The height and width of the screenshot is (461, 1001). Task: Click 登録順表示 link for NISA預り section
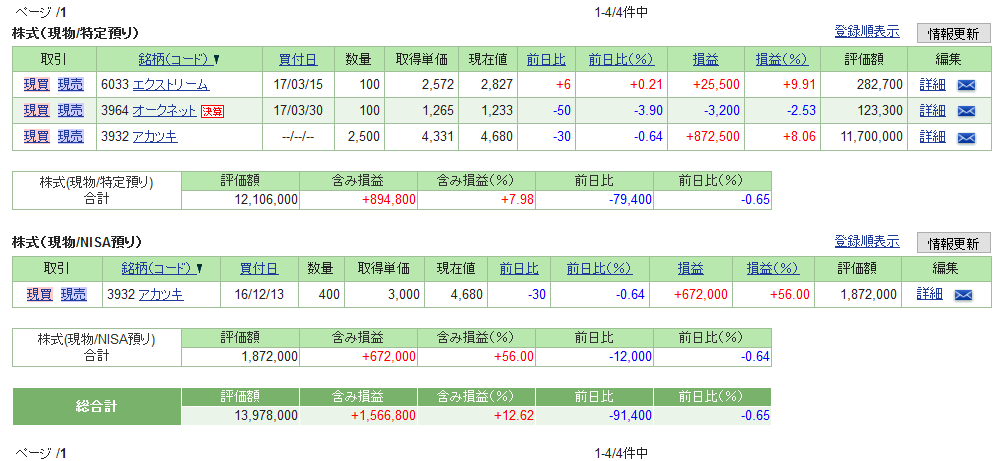point(867,241)
